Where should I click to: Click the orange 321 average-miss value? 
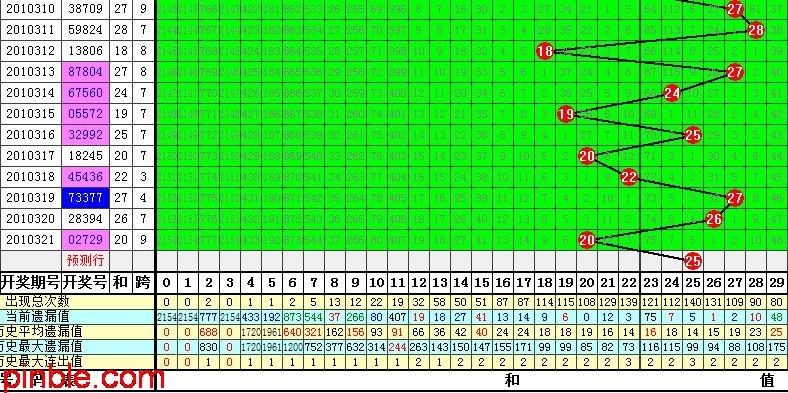coord(314,332)
